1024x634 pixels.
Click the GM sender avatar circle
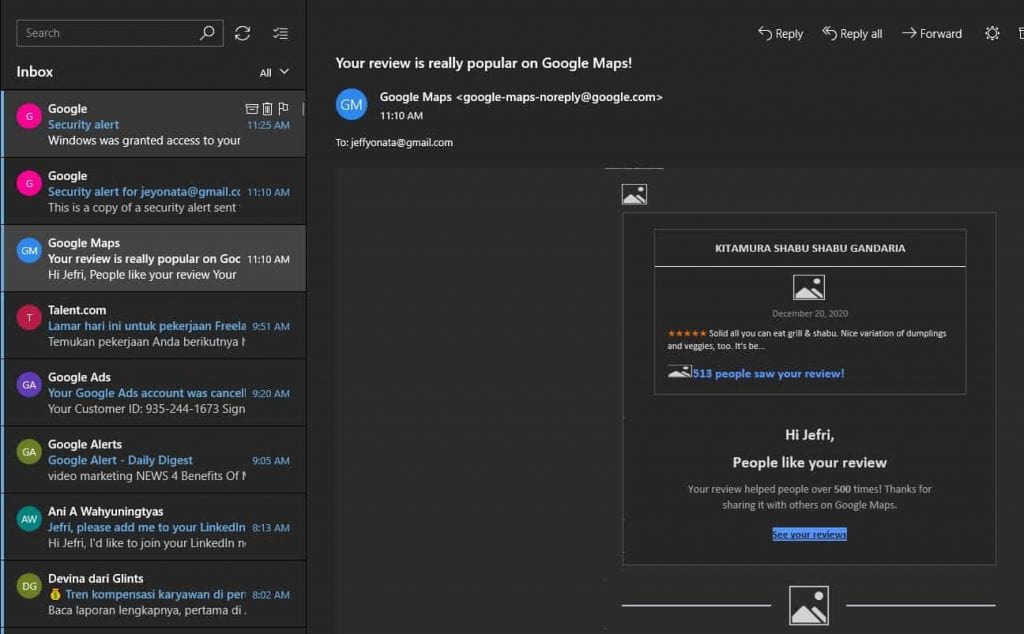pos(351,104)
